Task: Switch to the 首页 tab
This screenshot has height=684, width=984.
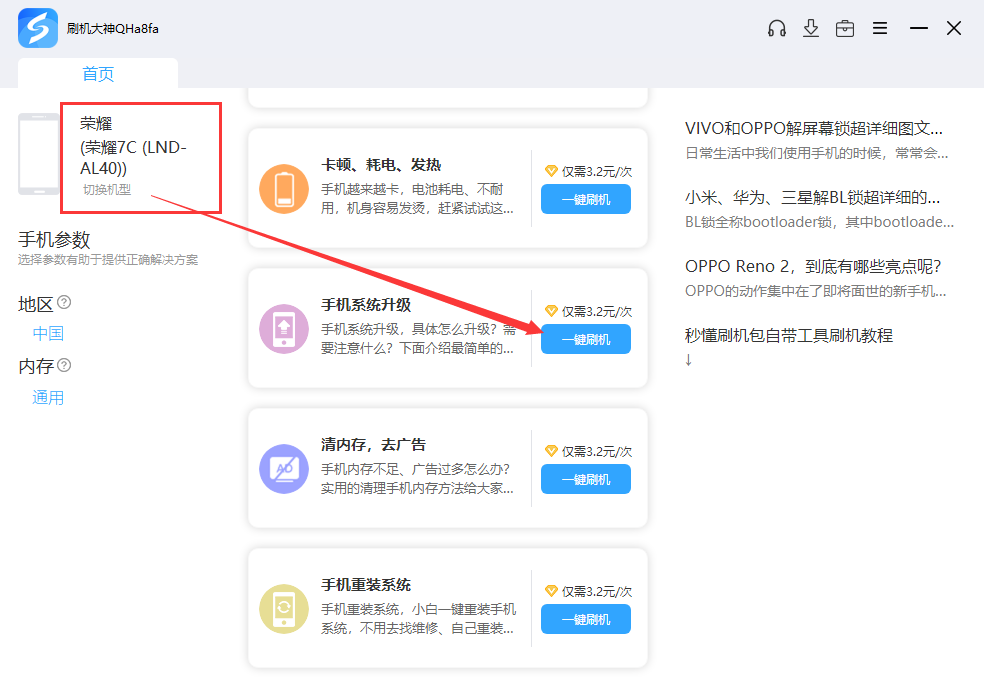Action: pos(98,73)
